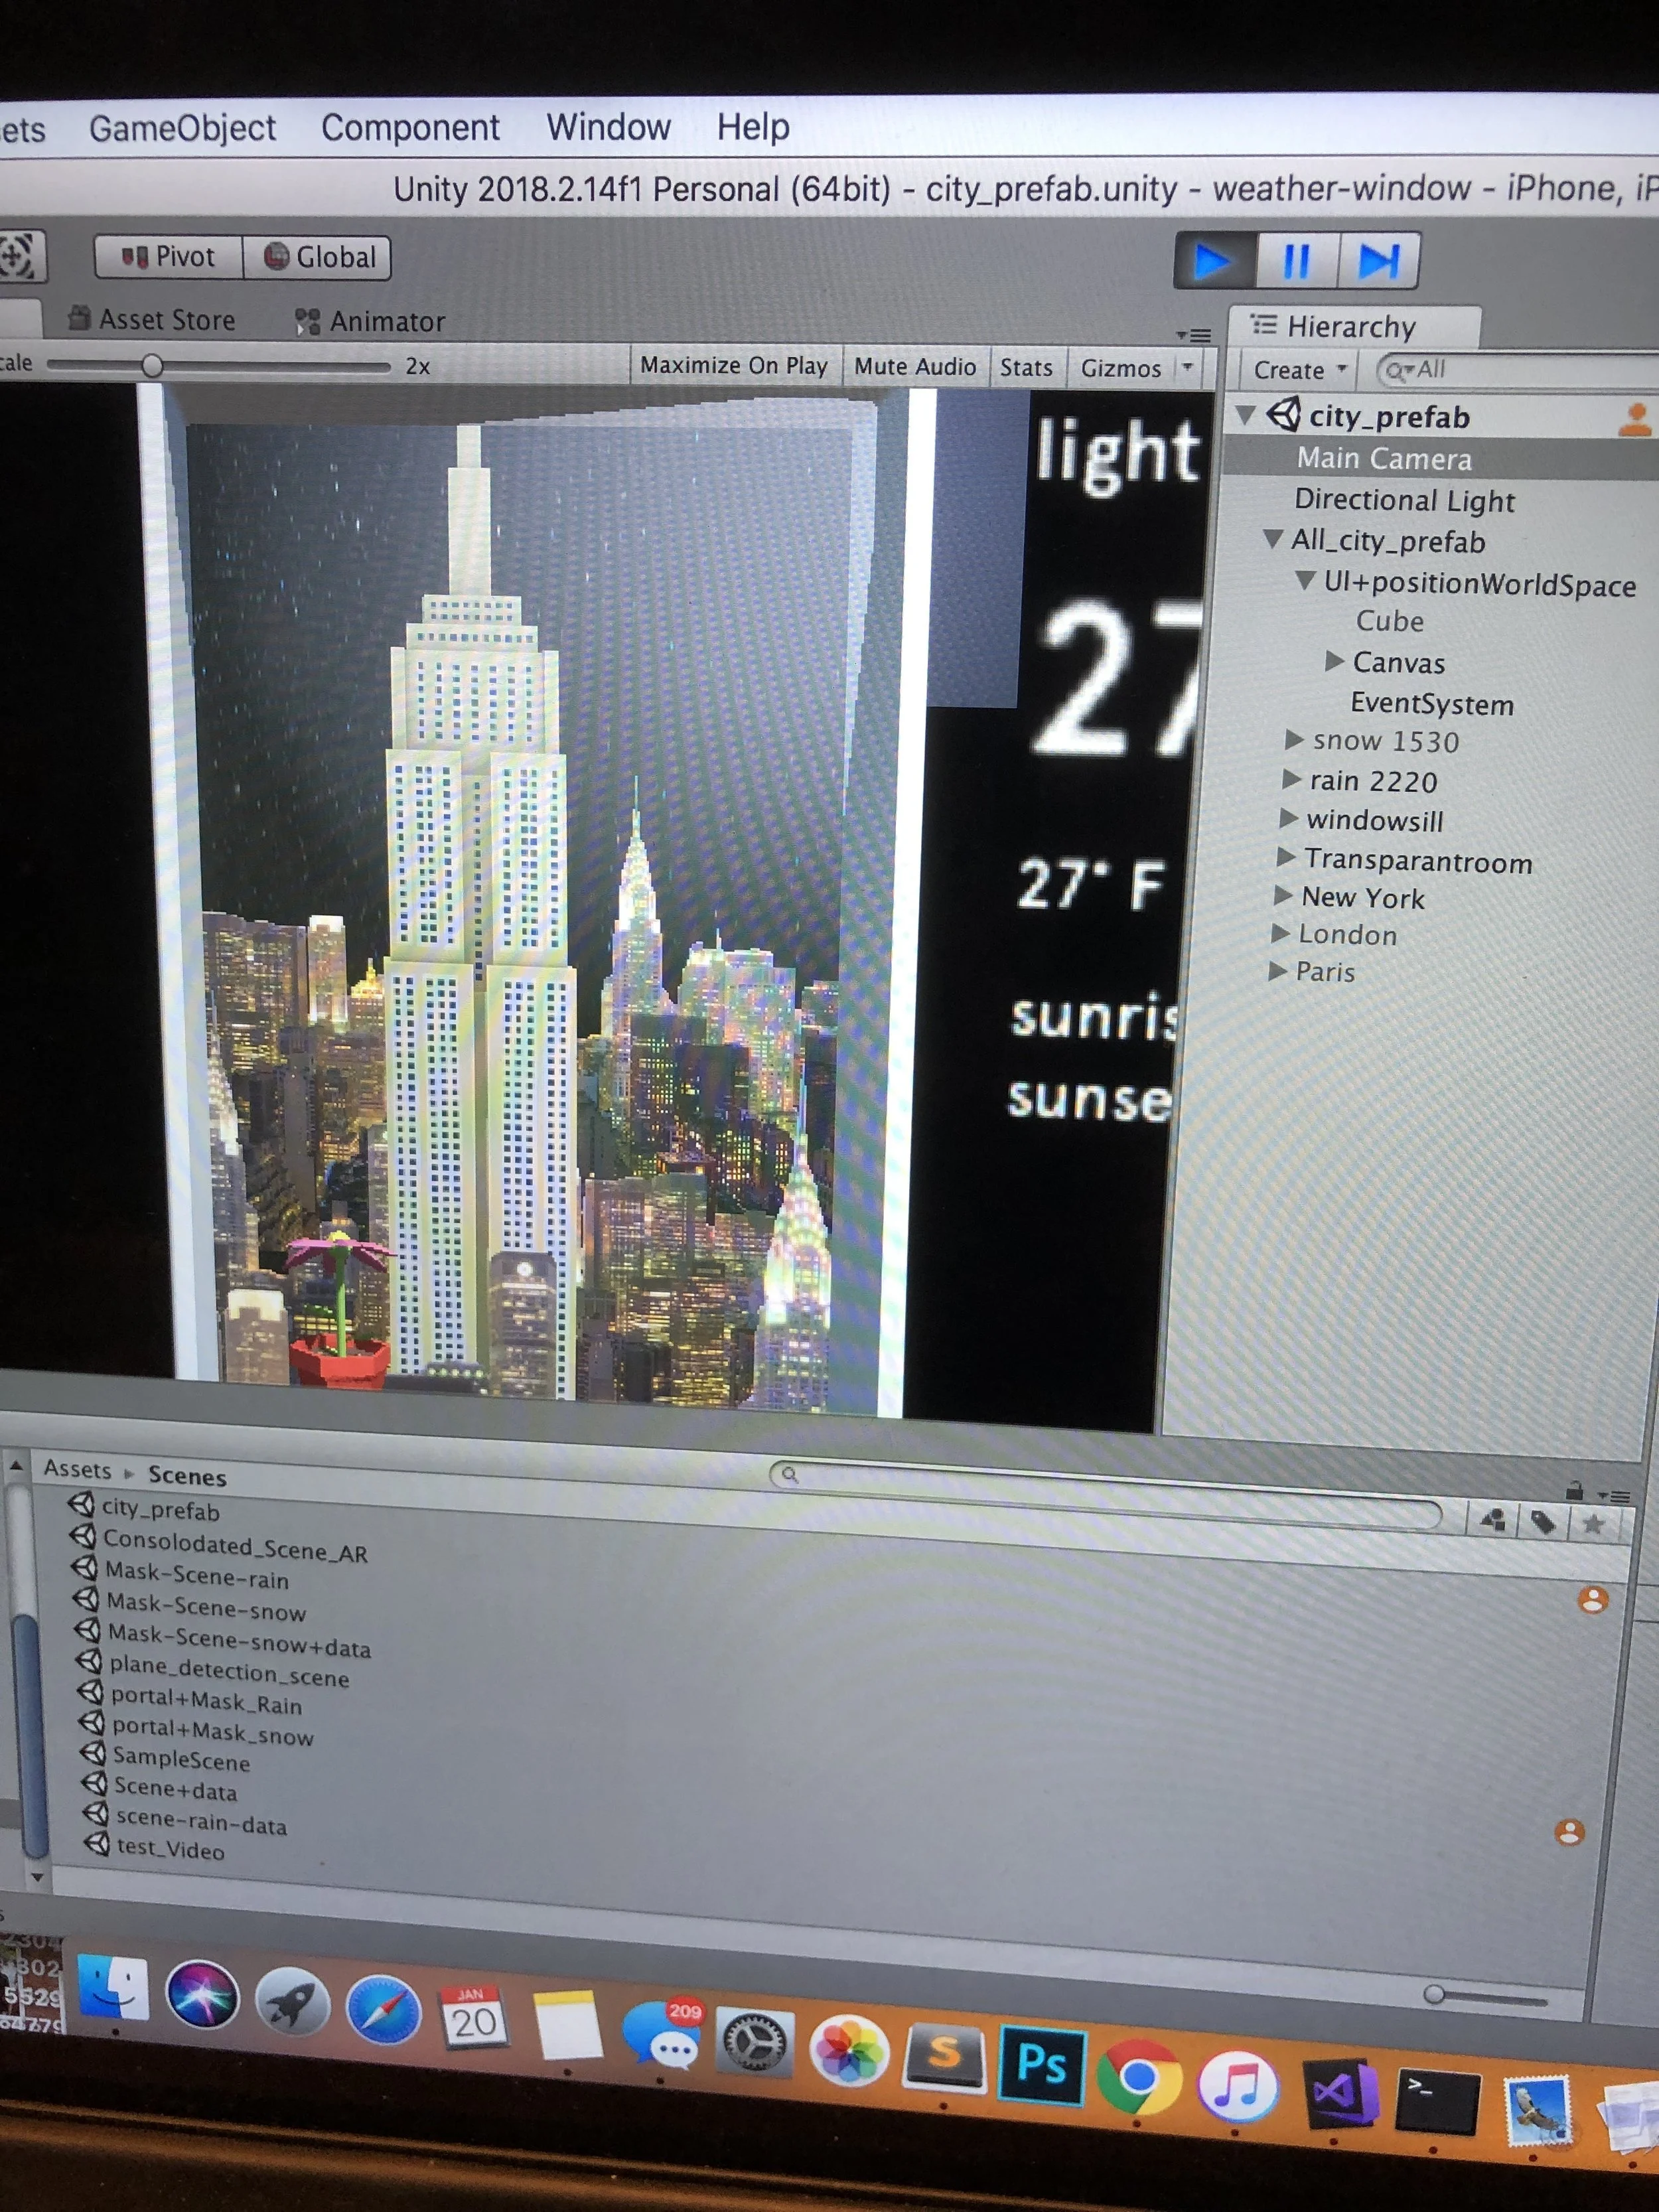1659x2212 pixels.
Task: Select Directional Light in the Hierarchy
Action: click(x=1404, y=500)
